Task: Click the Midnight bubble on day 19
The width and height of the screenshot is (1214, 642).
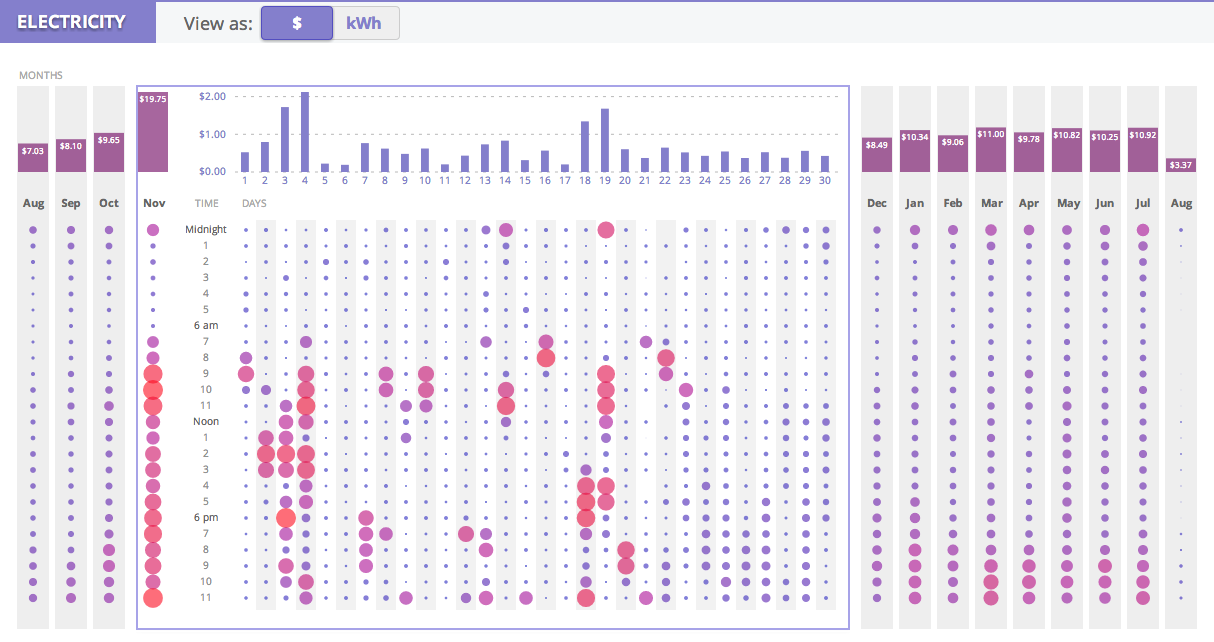Action: pyautogui.click(x=605, y=230)
